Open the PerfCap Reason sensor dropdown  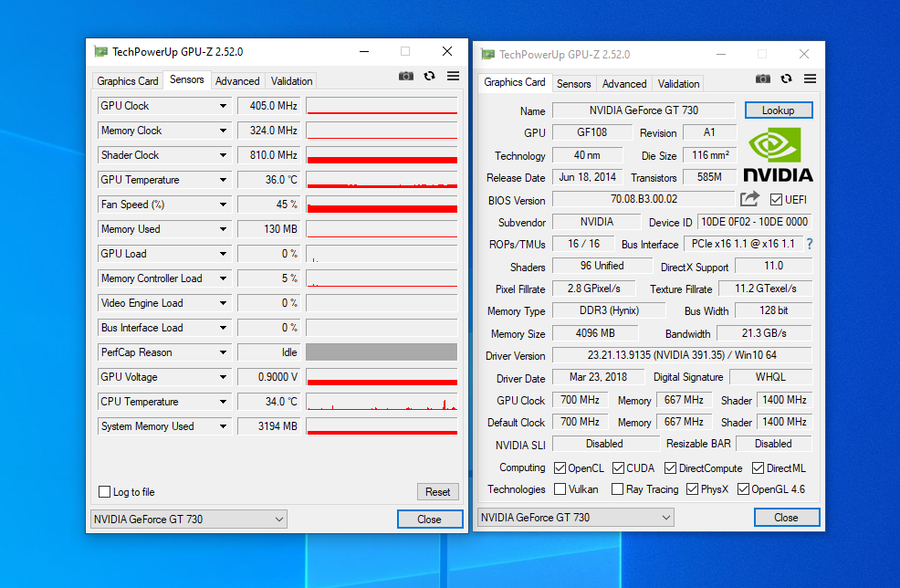(223, 353)
